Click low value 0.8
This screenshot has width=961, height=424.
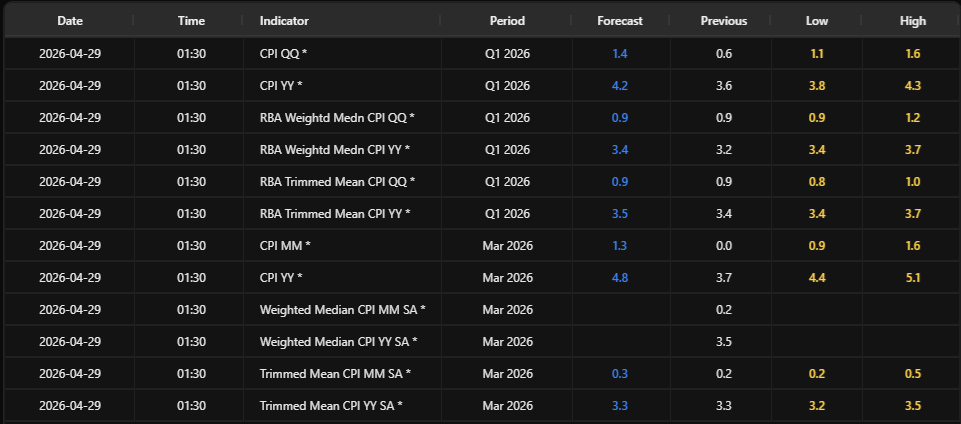817,181
